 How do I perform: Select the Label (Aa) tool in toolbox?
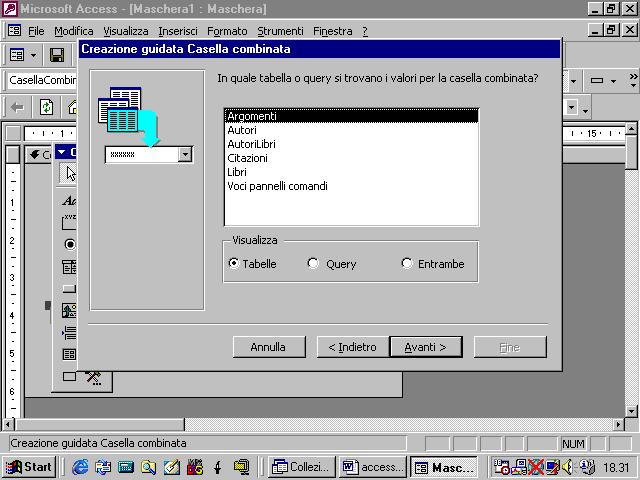pyautogui.click(x=69, y=200)
